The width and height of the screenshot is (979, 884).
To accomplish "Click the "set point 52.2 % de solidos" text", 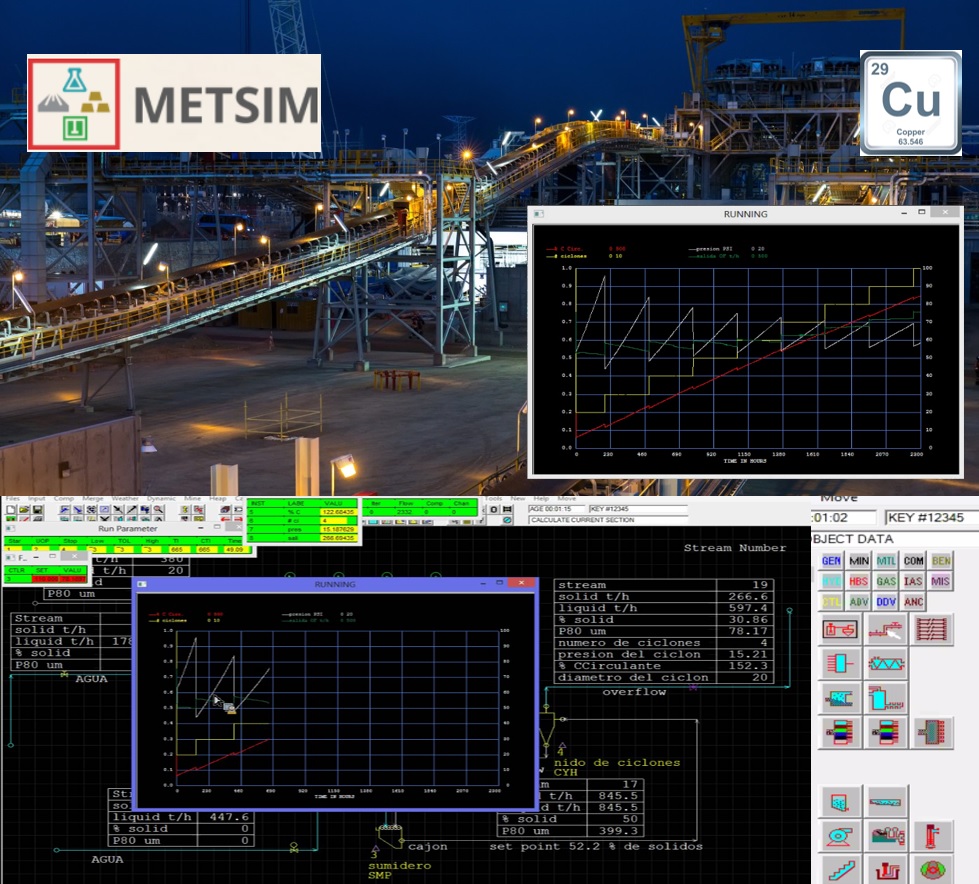I will 596,847.
